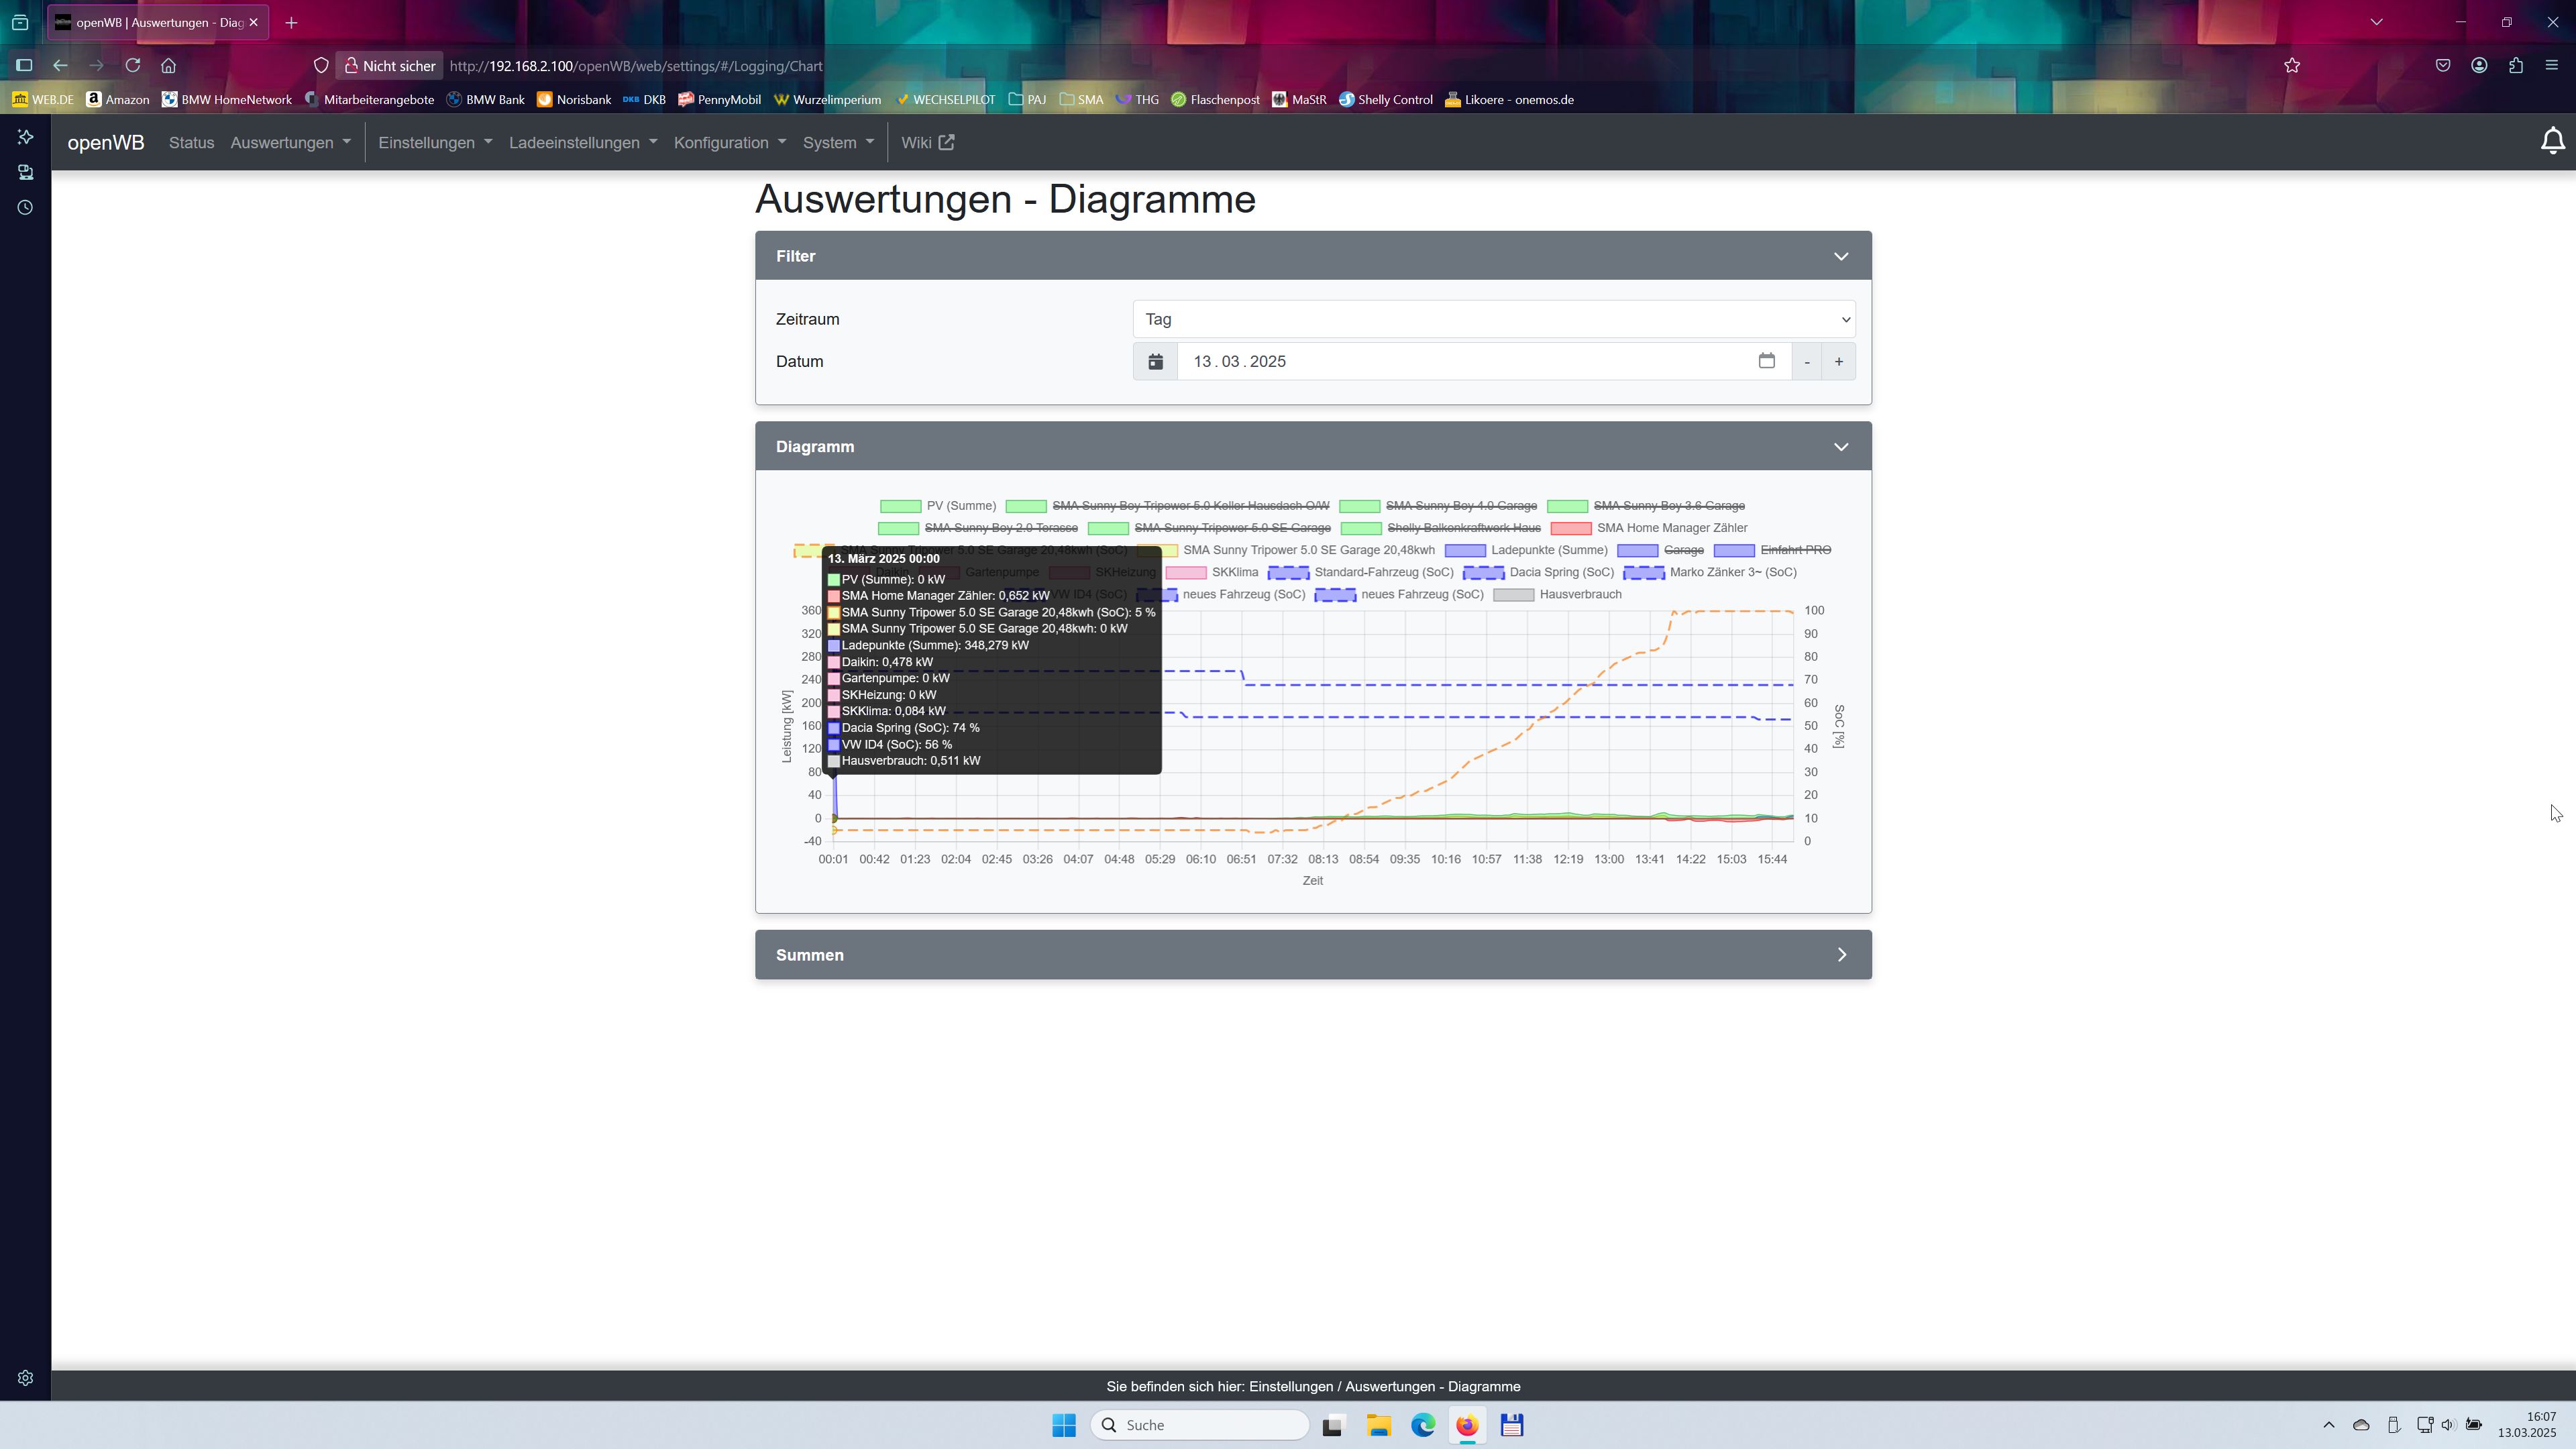Expand the Summen section
This screenshot has height=1449, width=2576.
(x=1840, y=955)
